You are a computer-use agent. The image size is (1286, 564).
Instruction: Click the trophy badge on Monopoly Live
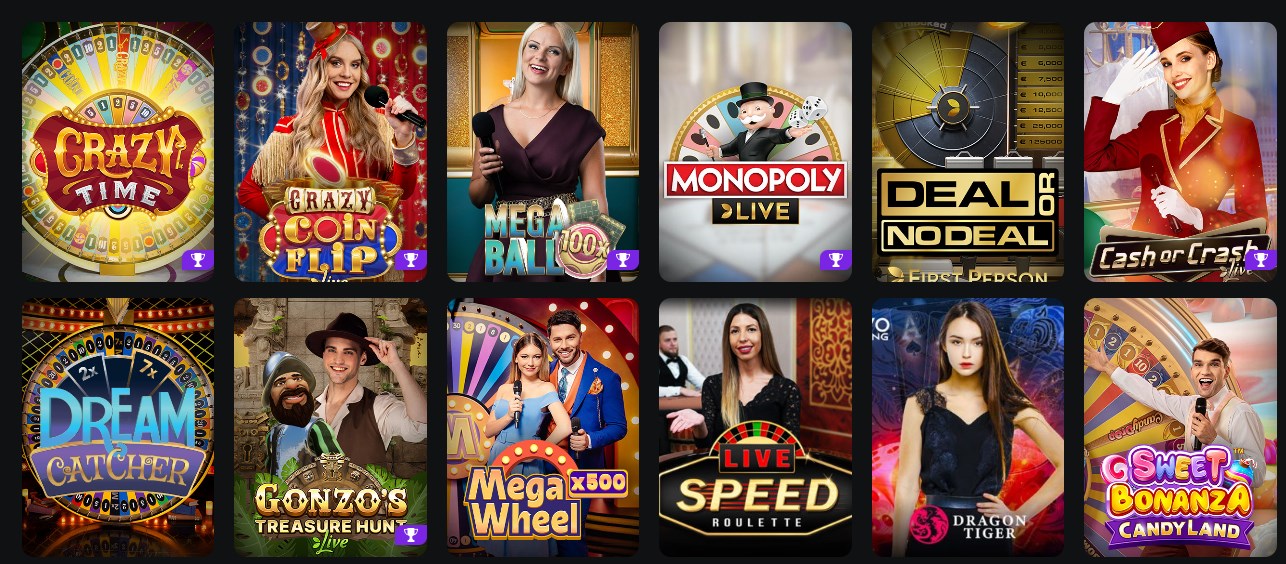836,260
